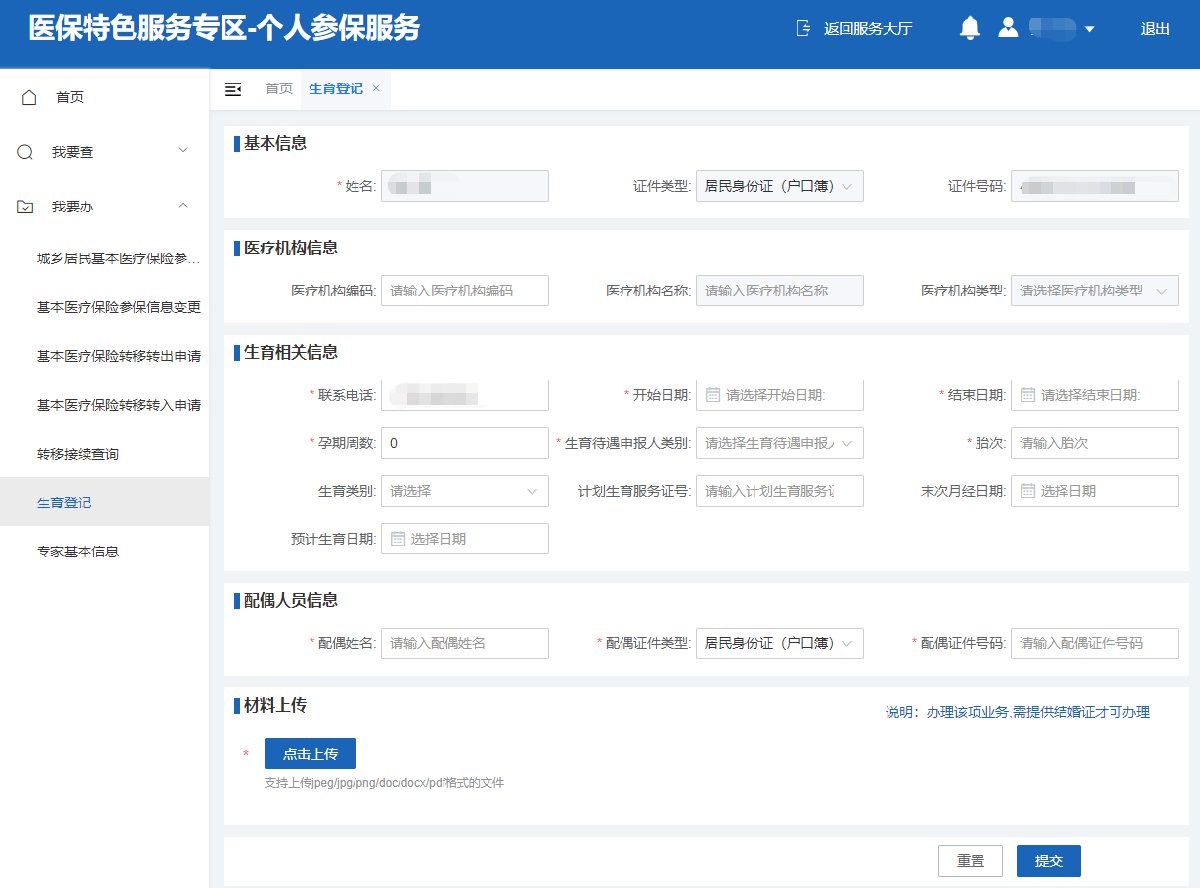Screen dimensions: 1200x888
Task: Click the 点击上传 upload button
Action: point(310,753)
